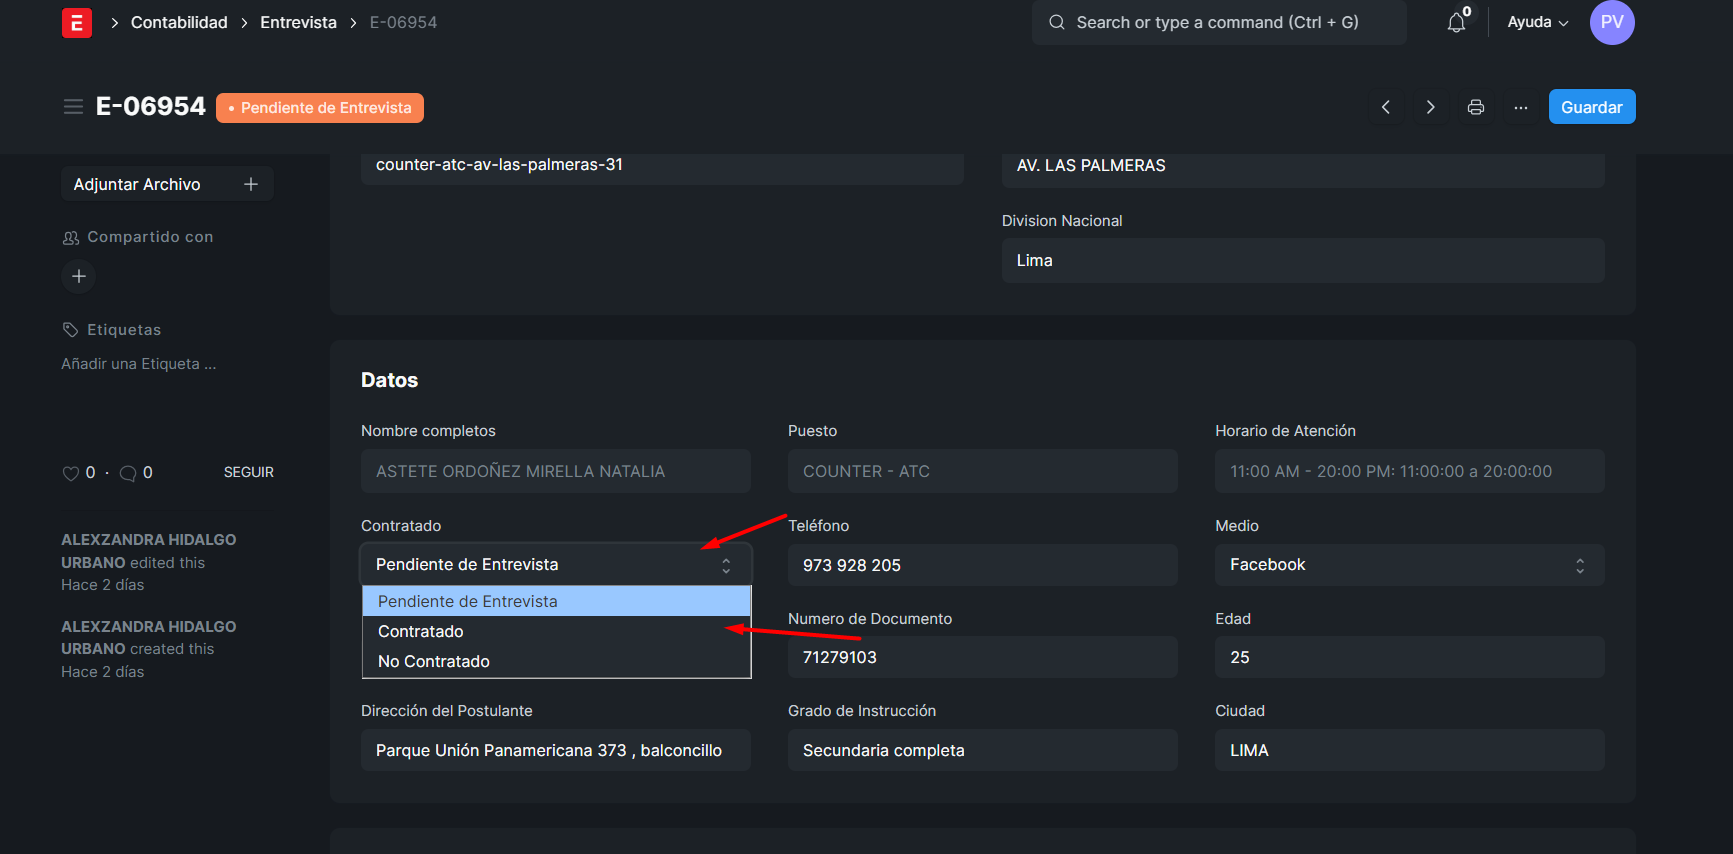Screen dimensions: 1733x854
Task: Open the Medio dropdown showing Facebook
Action: (1408, 565)
